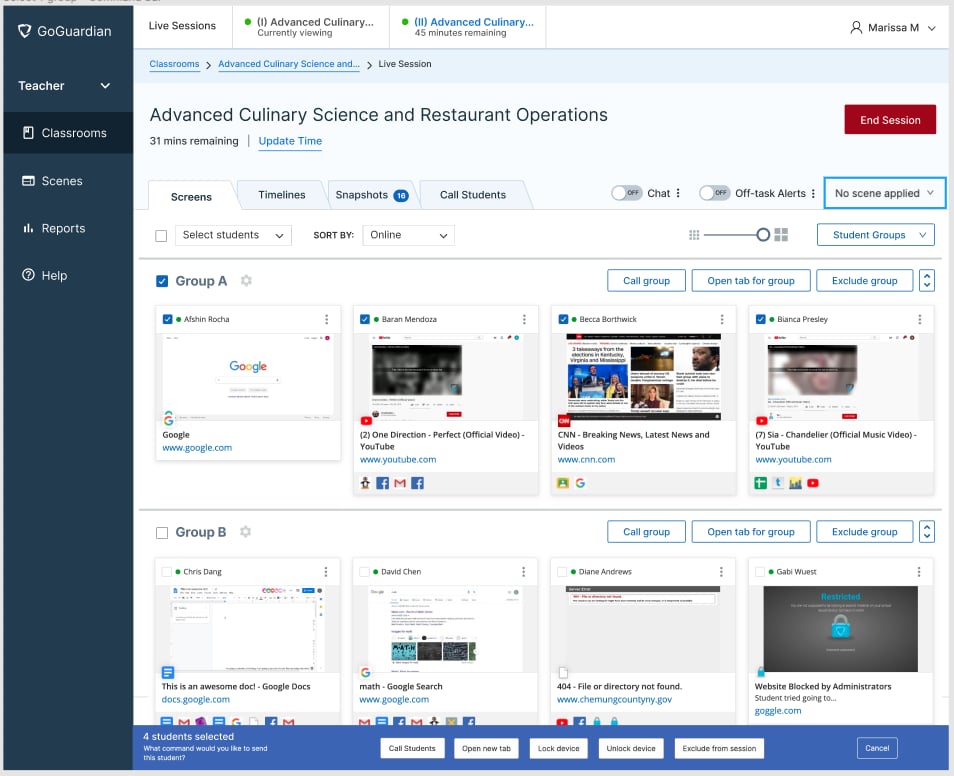The width and height of the screenshot is (954, 776).
Task: Switch to large grid view icon
Action: click(x=781, y=235)
